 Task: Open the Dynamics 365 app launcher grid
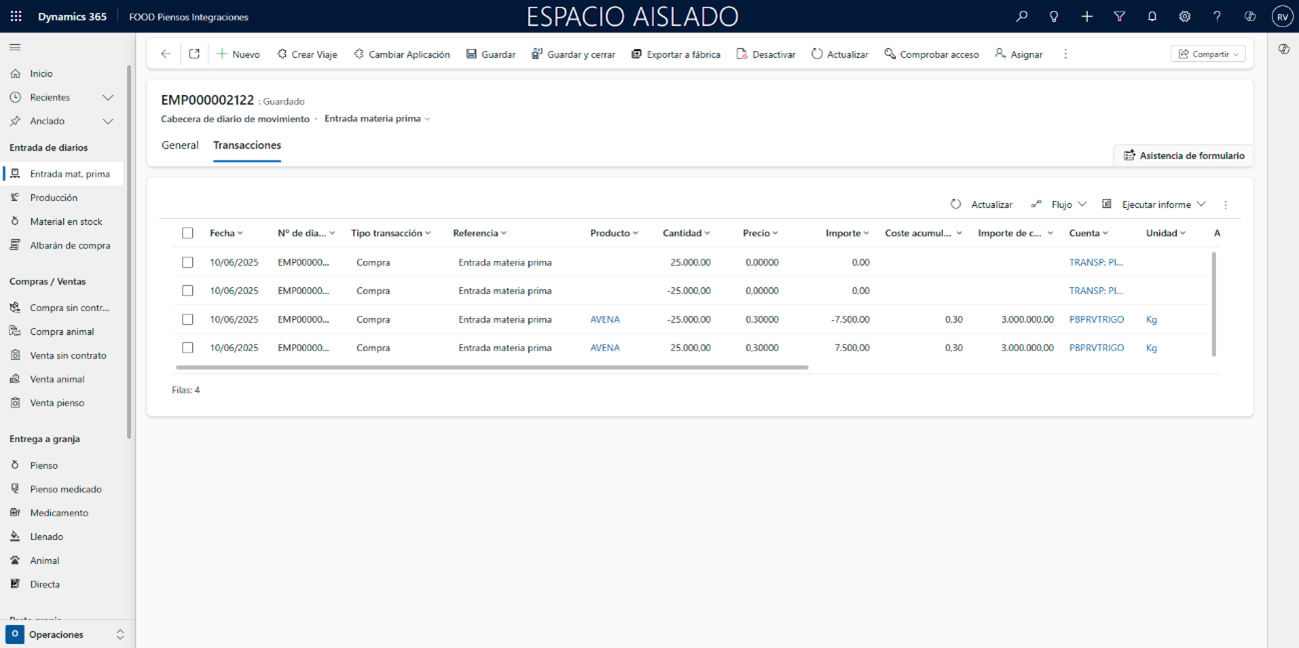tap(16, 17)
